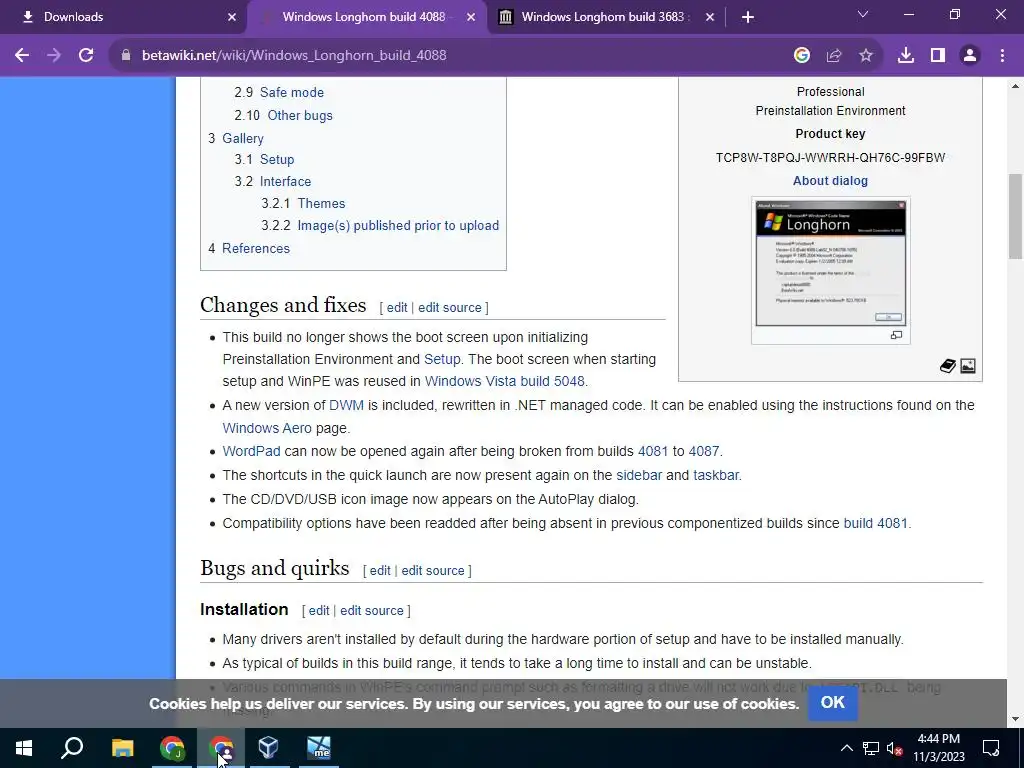The image size is (1024, 768).
Task: Jump to Themes in contents
Action: 321,204
